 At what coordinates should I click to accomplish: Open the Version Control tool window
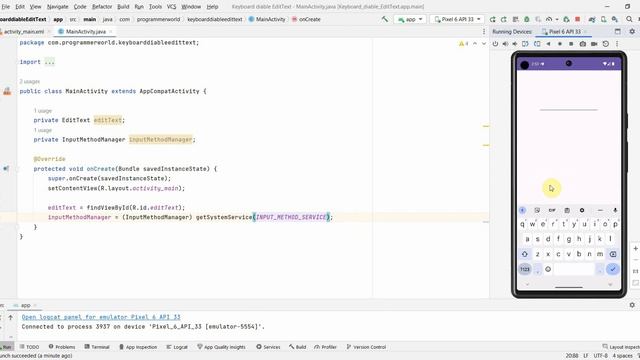tap(366, 347)
